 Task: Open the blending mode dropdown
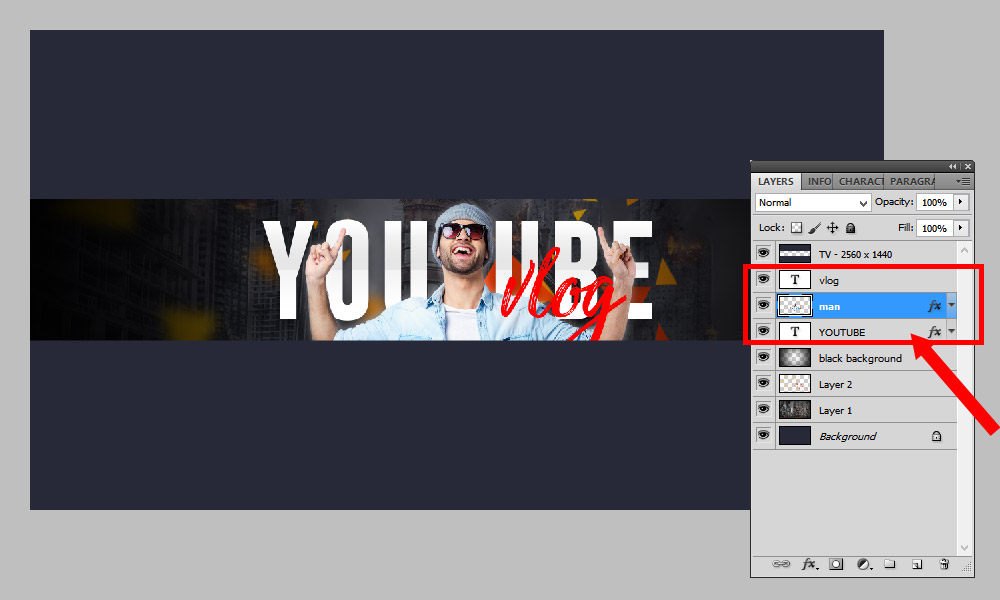click(812, 203)
